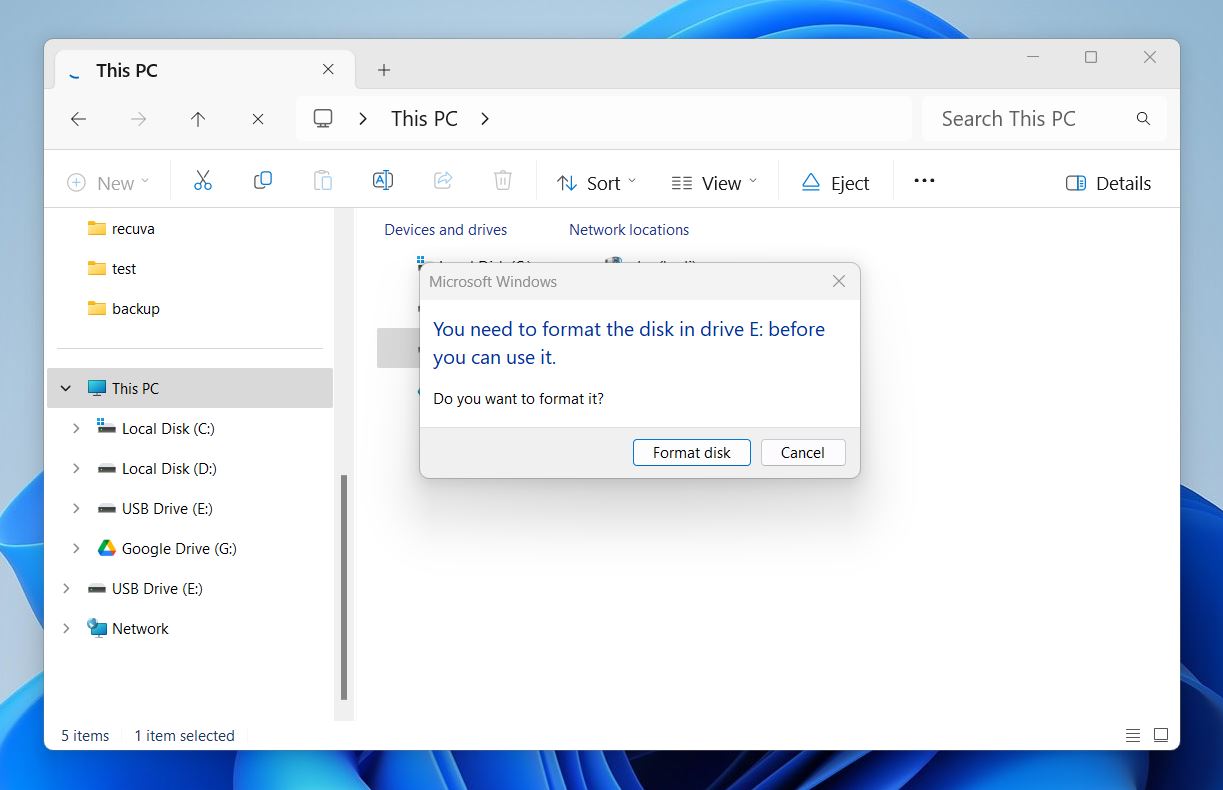
Task: Toggle the Details pane button
Action: coord(1108,183)
